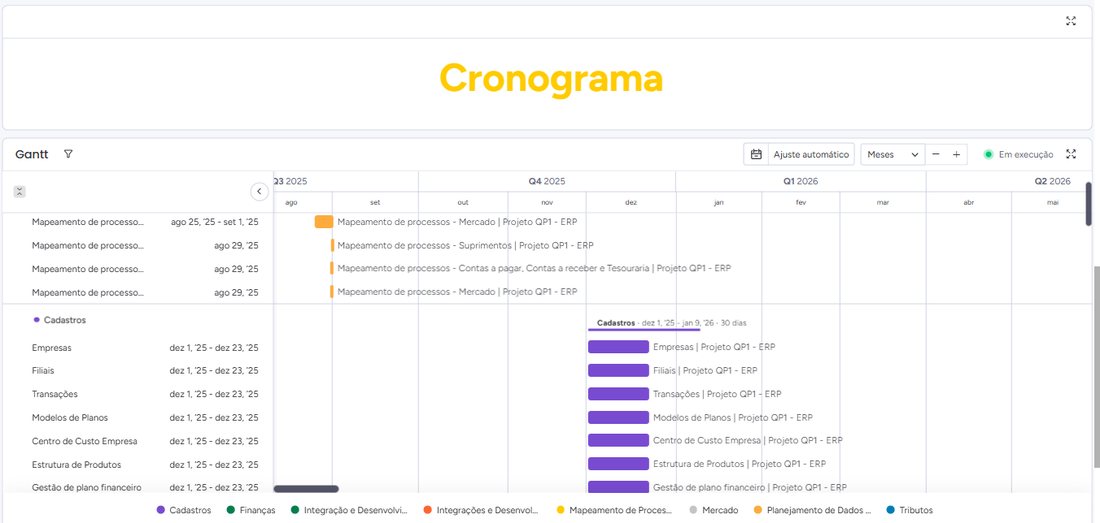Toggle Mercado legend item
Screen dimensions: 1100x523
pos(714,510)
